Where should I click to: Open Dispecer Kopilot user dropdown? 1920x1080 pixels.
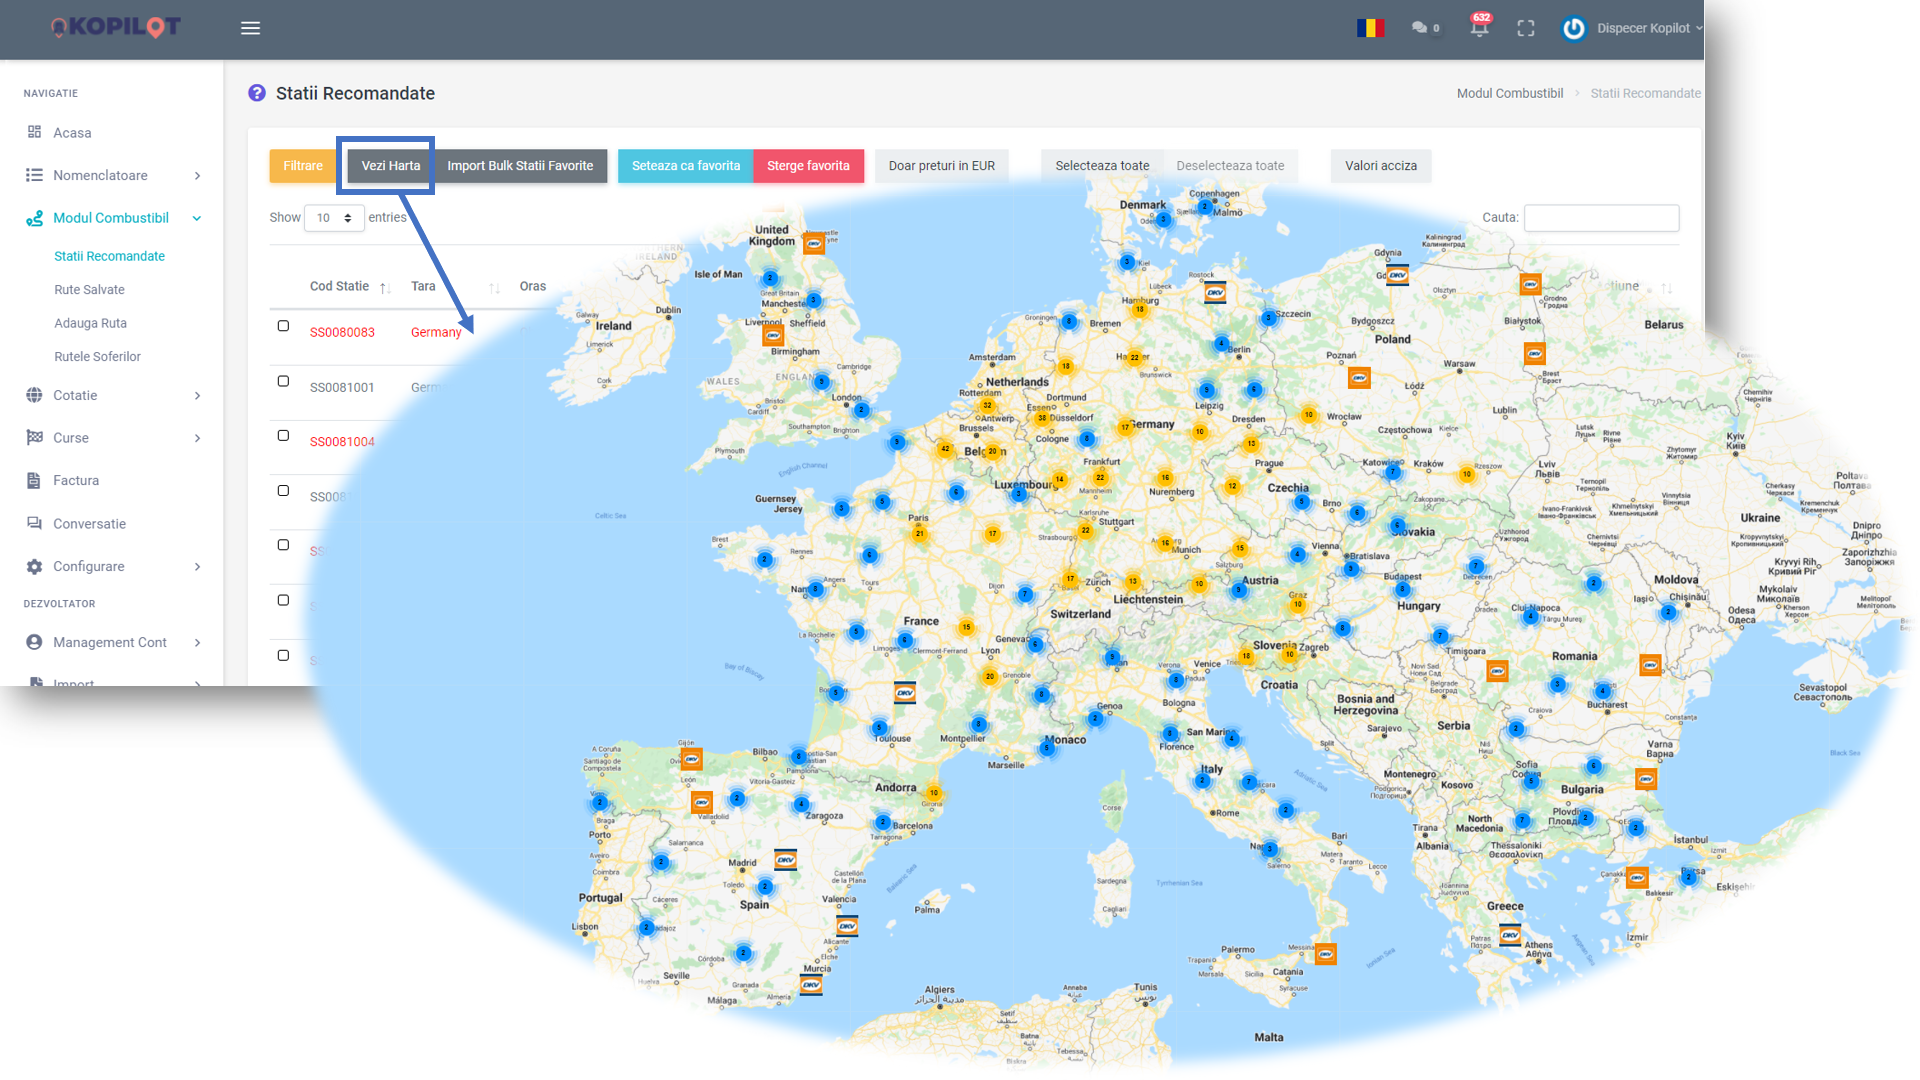tap(1643, 28)
